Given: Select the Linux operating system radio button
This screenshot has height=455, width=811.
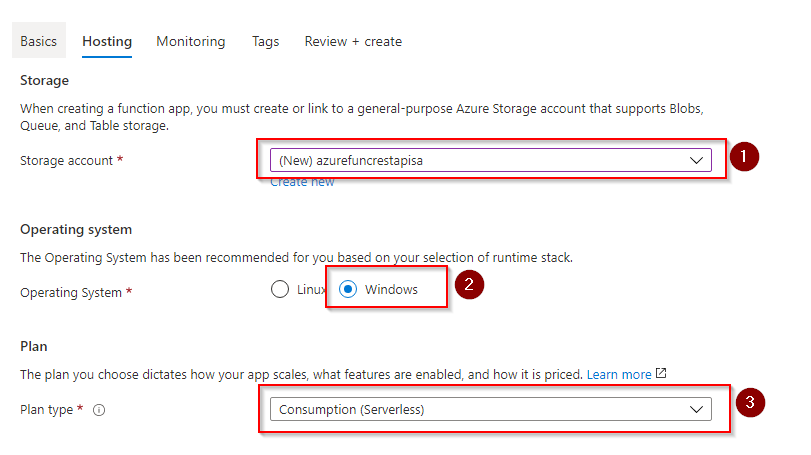Looking at the screenshot, I should [280, 289].
